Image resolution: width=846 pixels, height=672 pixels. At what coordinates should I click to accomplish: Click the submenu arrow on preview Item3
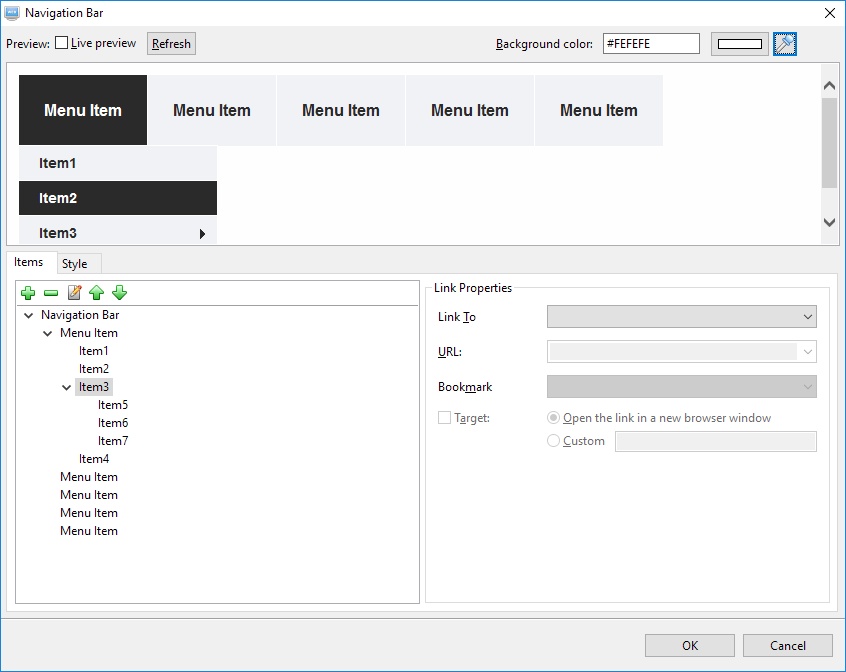point(202,234)
